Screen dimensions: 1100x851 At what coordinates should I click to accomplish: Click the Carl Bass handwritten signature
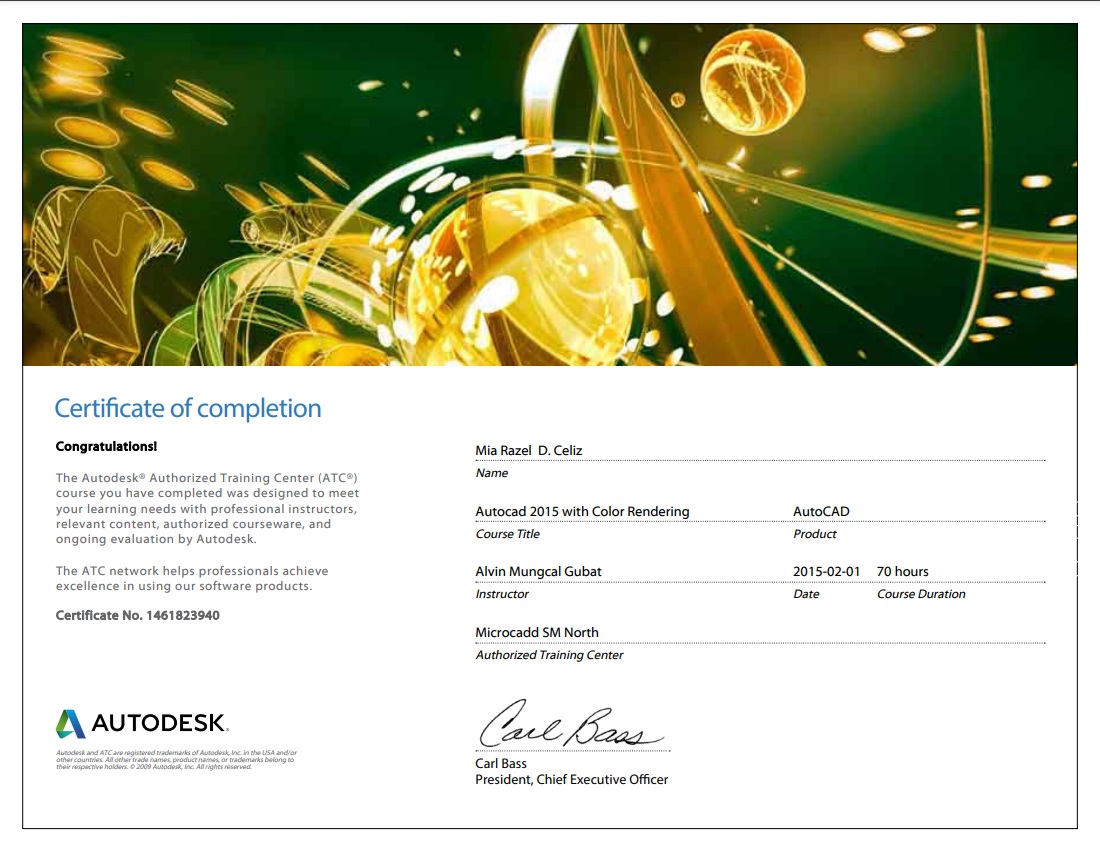click(x=570, y=724)
